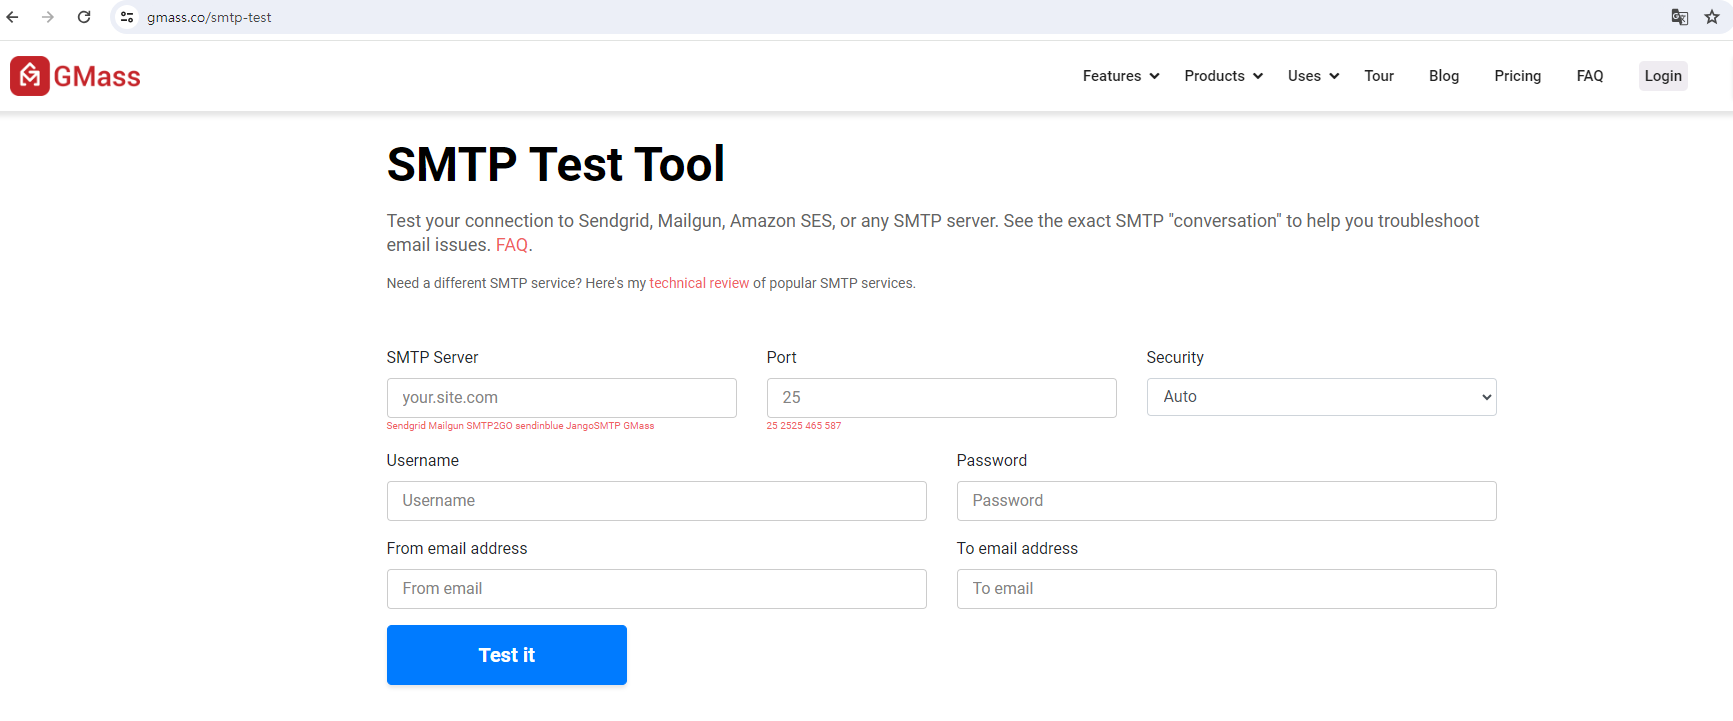Expand the Features menu
This screenshot has height=721, width=1733.
click(1121, 76)
